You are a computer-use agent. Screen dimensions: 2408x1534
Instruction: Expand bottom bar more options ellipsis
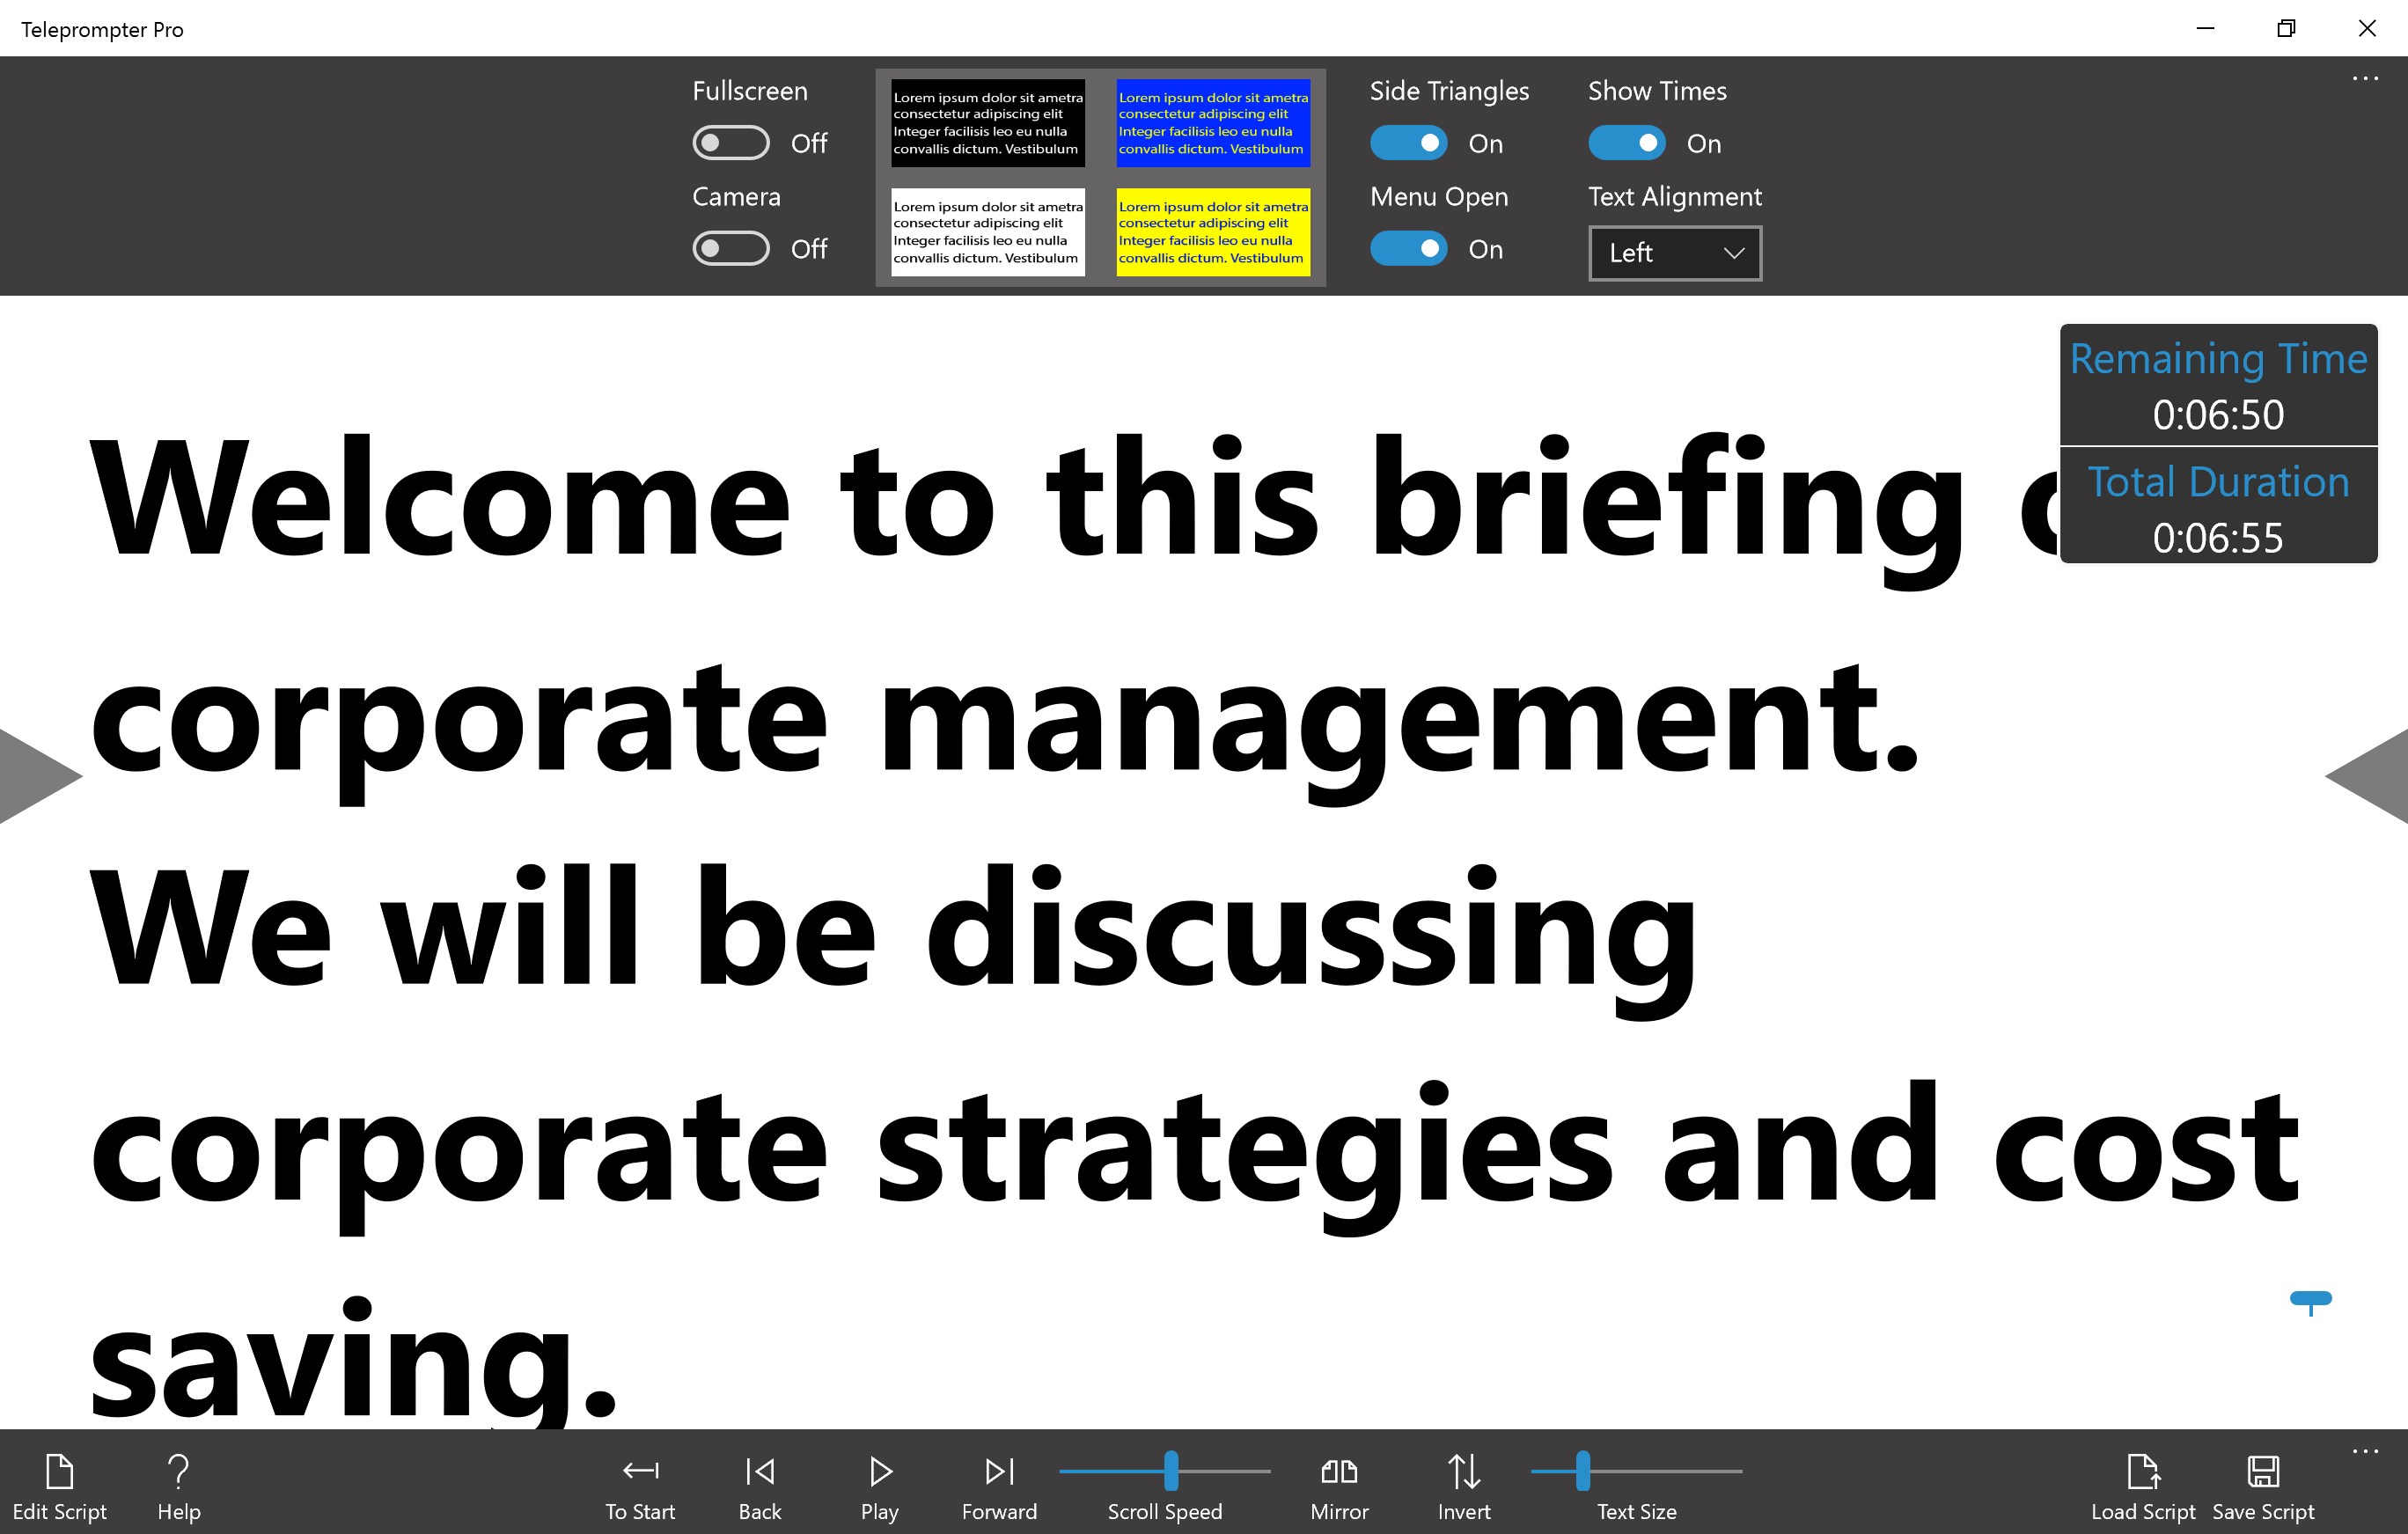point(2364,1451)
